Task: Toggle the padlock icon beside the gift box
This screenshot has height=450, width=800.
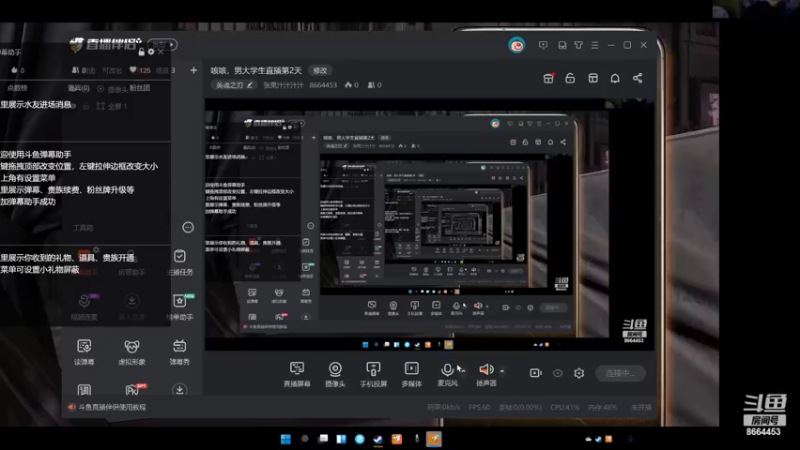Action: coord(570,78)
